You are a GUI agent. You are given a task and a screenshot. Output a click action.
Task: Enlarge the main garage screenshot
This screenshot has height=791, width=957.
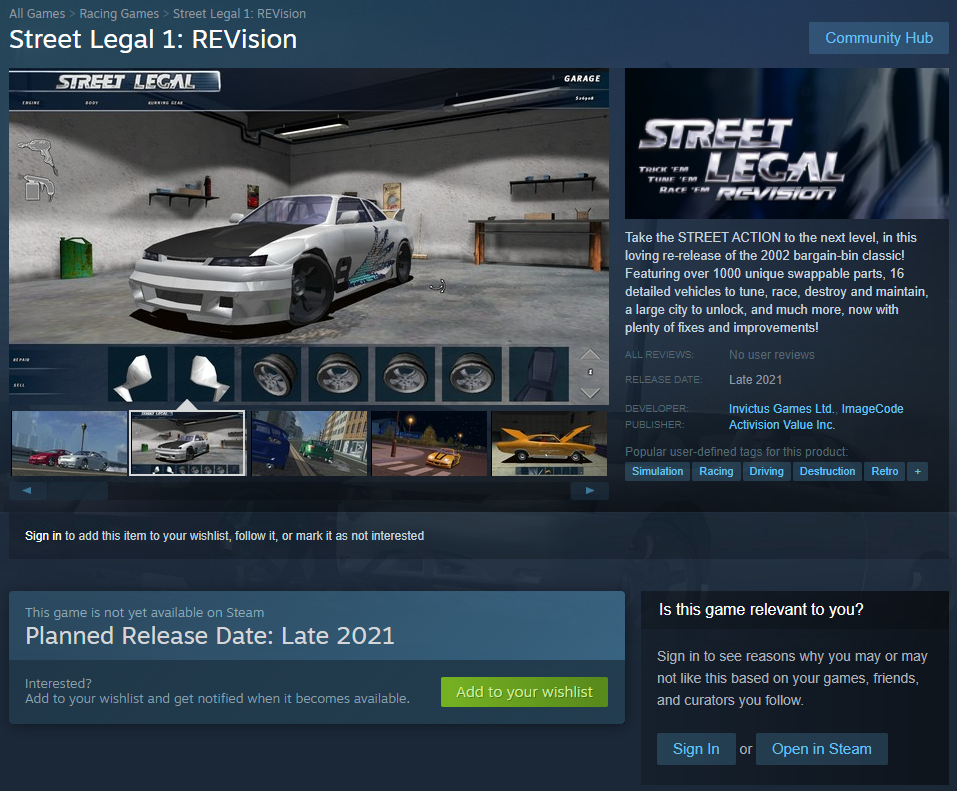tap(309, 236)
